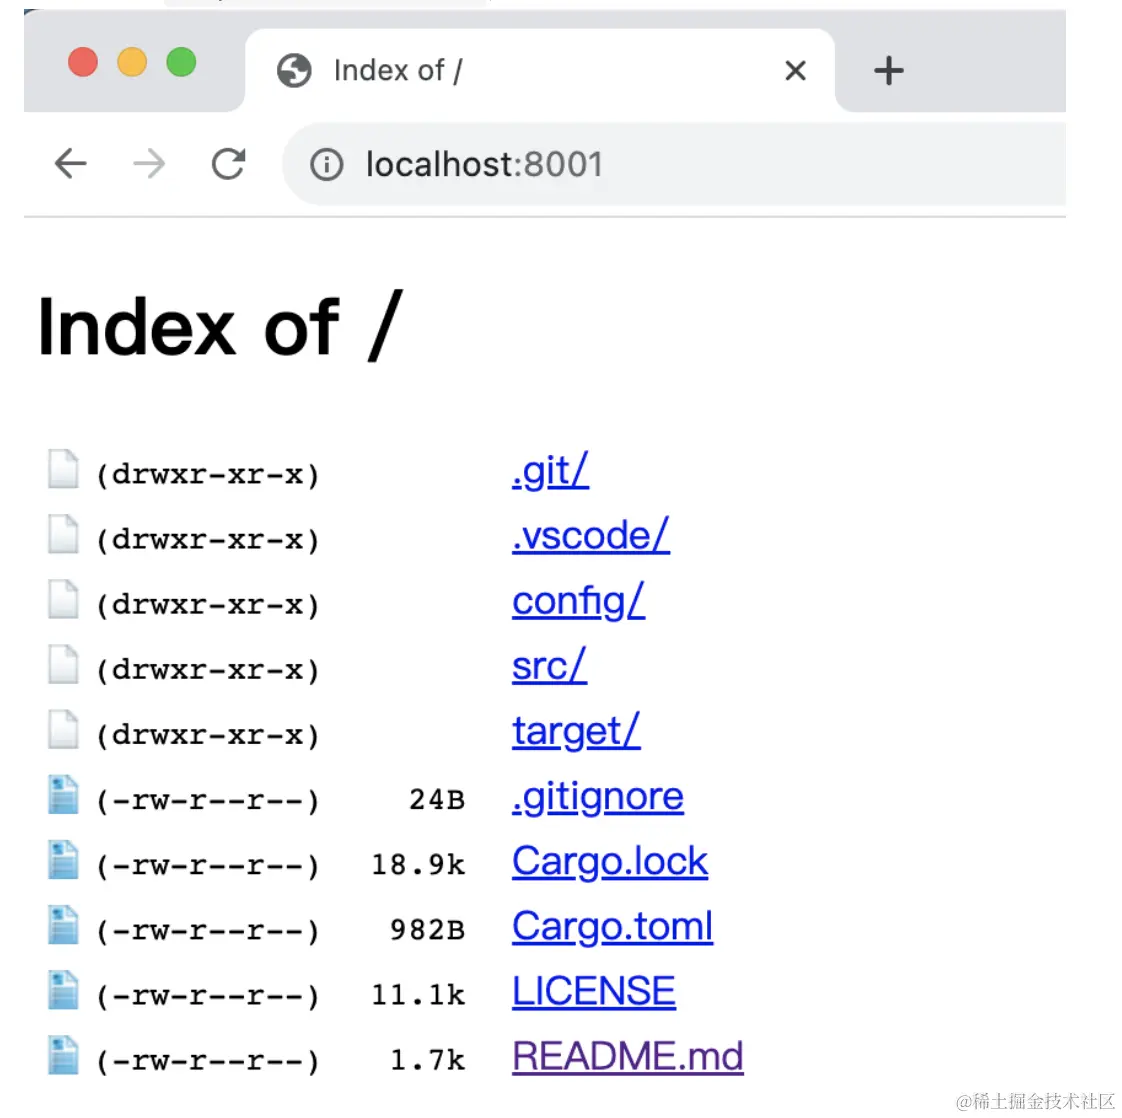
Task: Open the src/ directory link
Action: [549, 666]
